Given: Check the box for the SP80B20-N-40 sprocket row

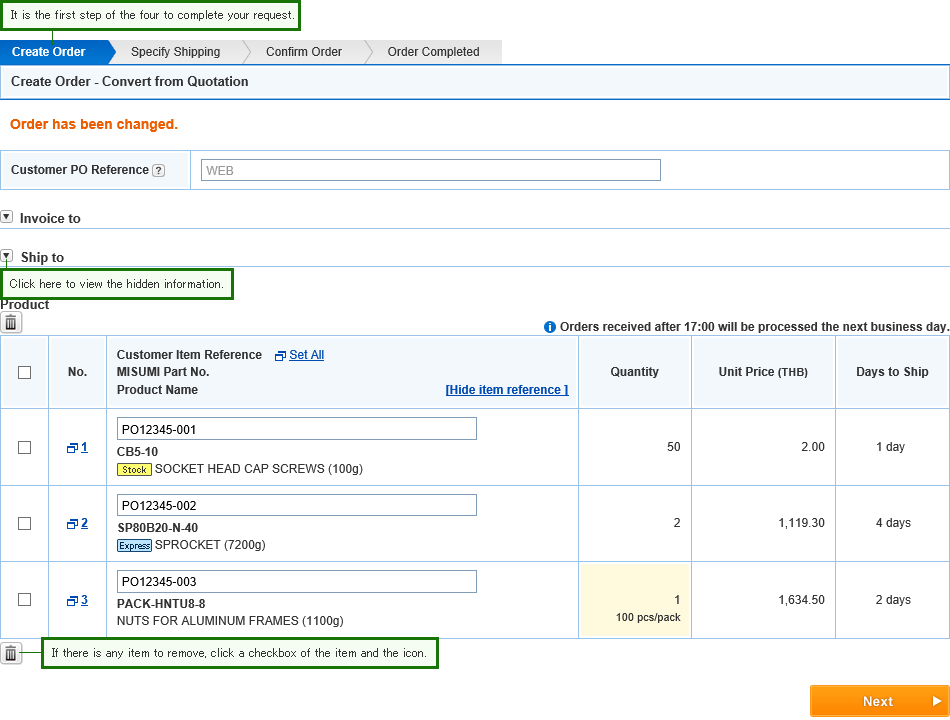Looking at the screenshot, I should [24, 523].
